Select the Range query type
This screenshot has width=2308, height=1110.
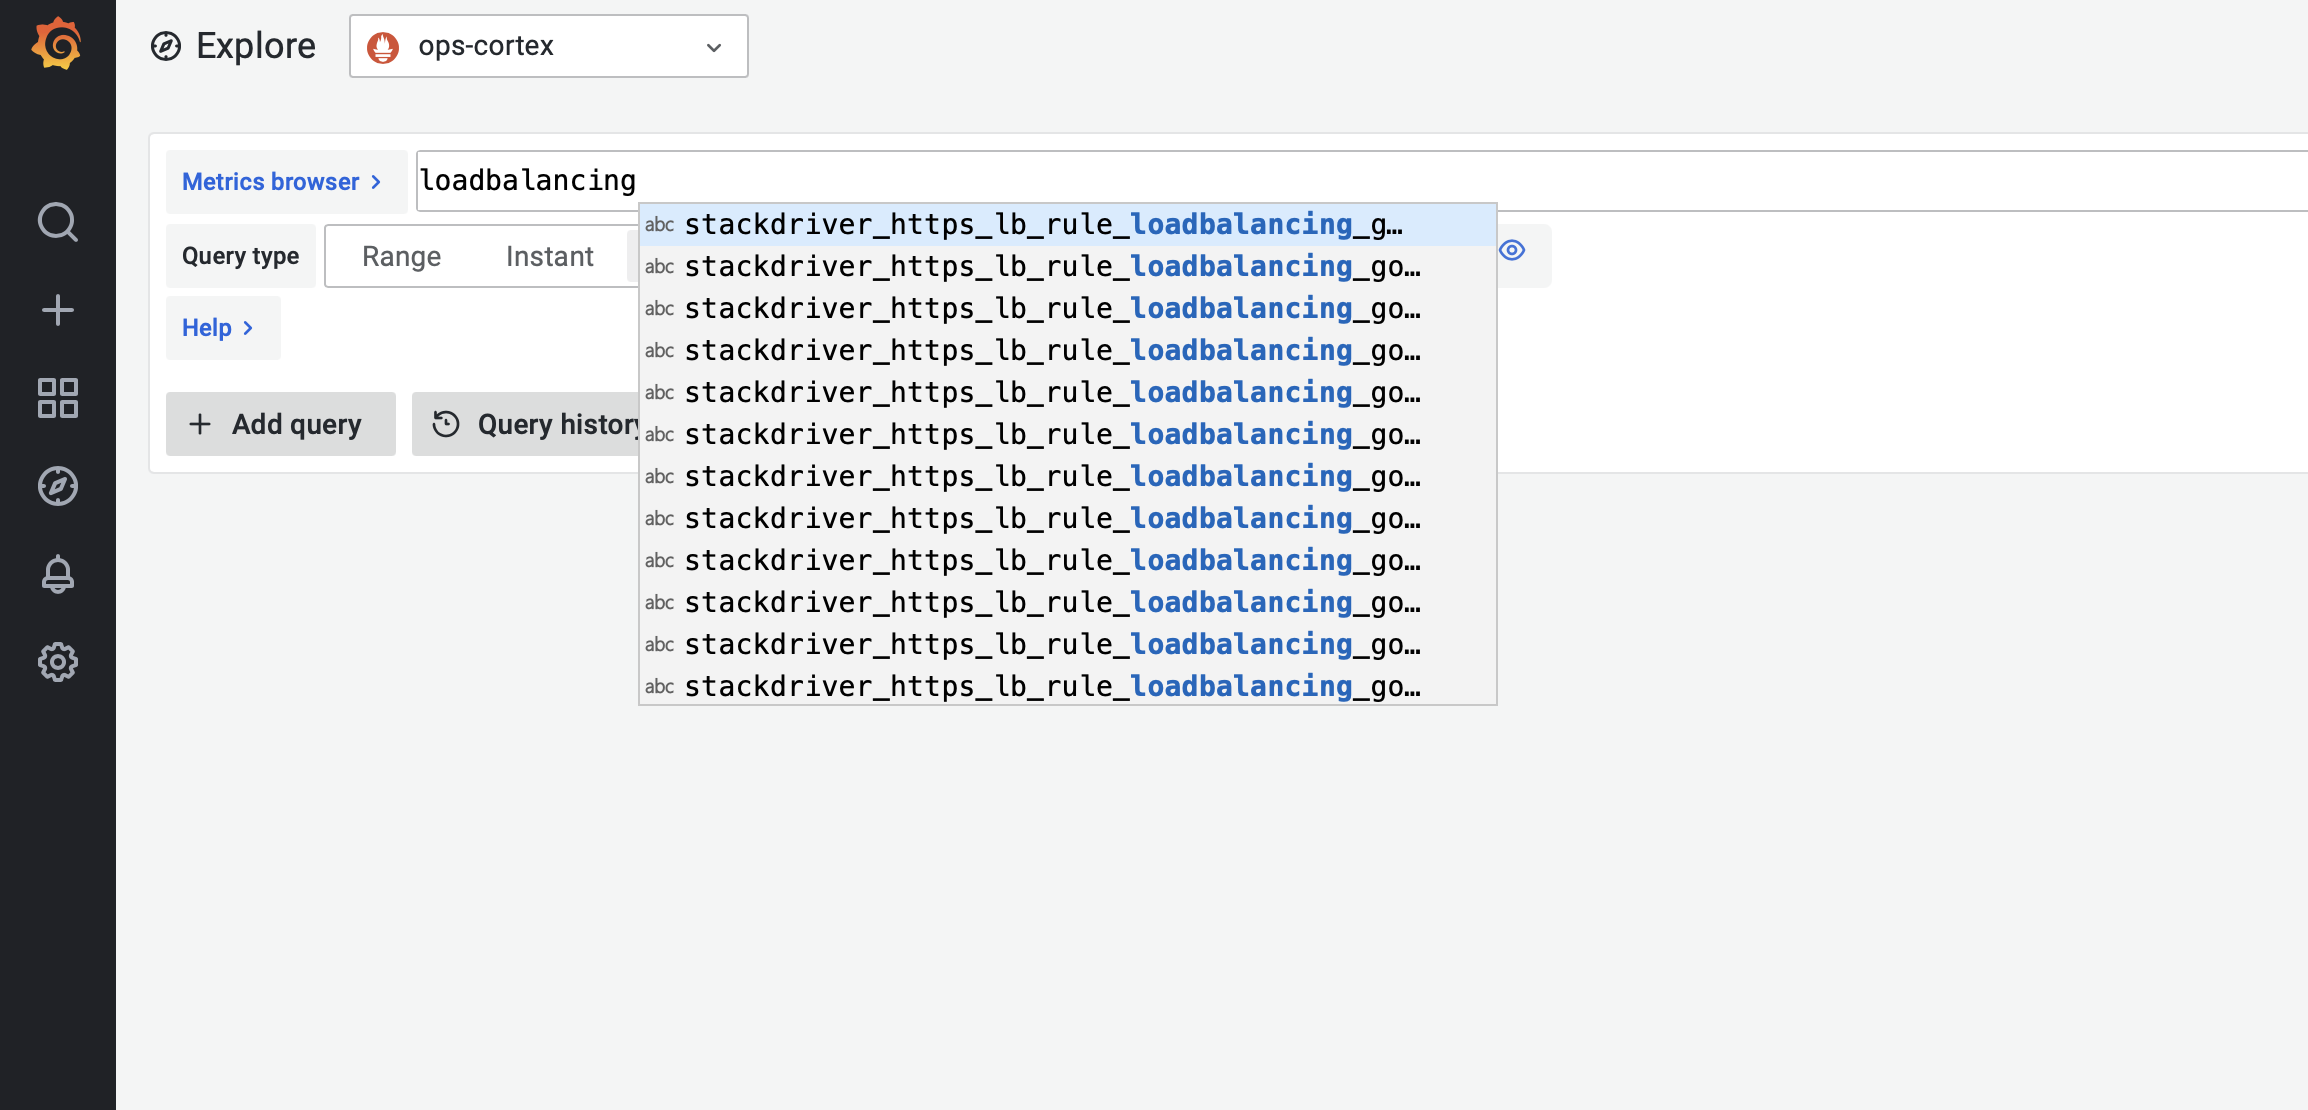tap(401, 257)
